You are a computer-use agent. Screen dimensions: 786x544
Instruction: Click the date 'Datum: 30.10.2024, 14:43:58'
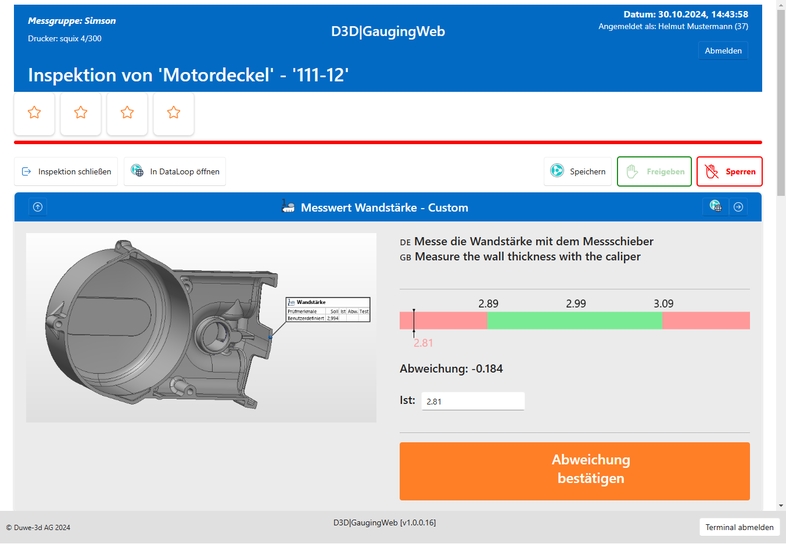[x=686, y=15]
